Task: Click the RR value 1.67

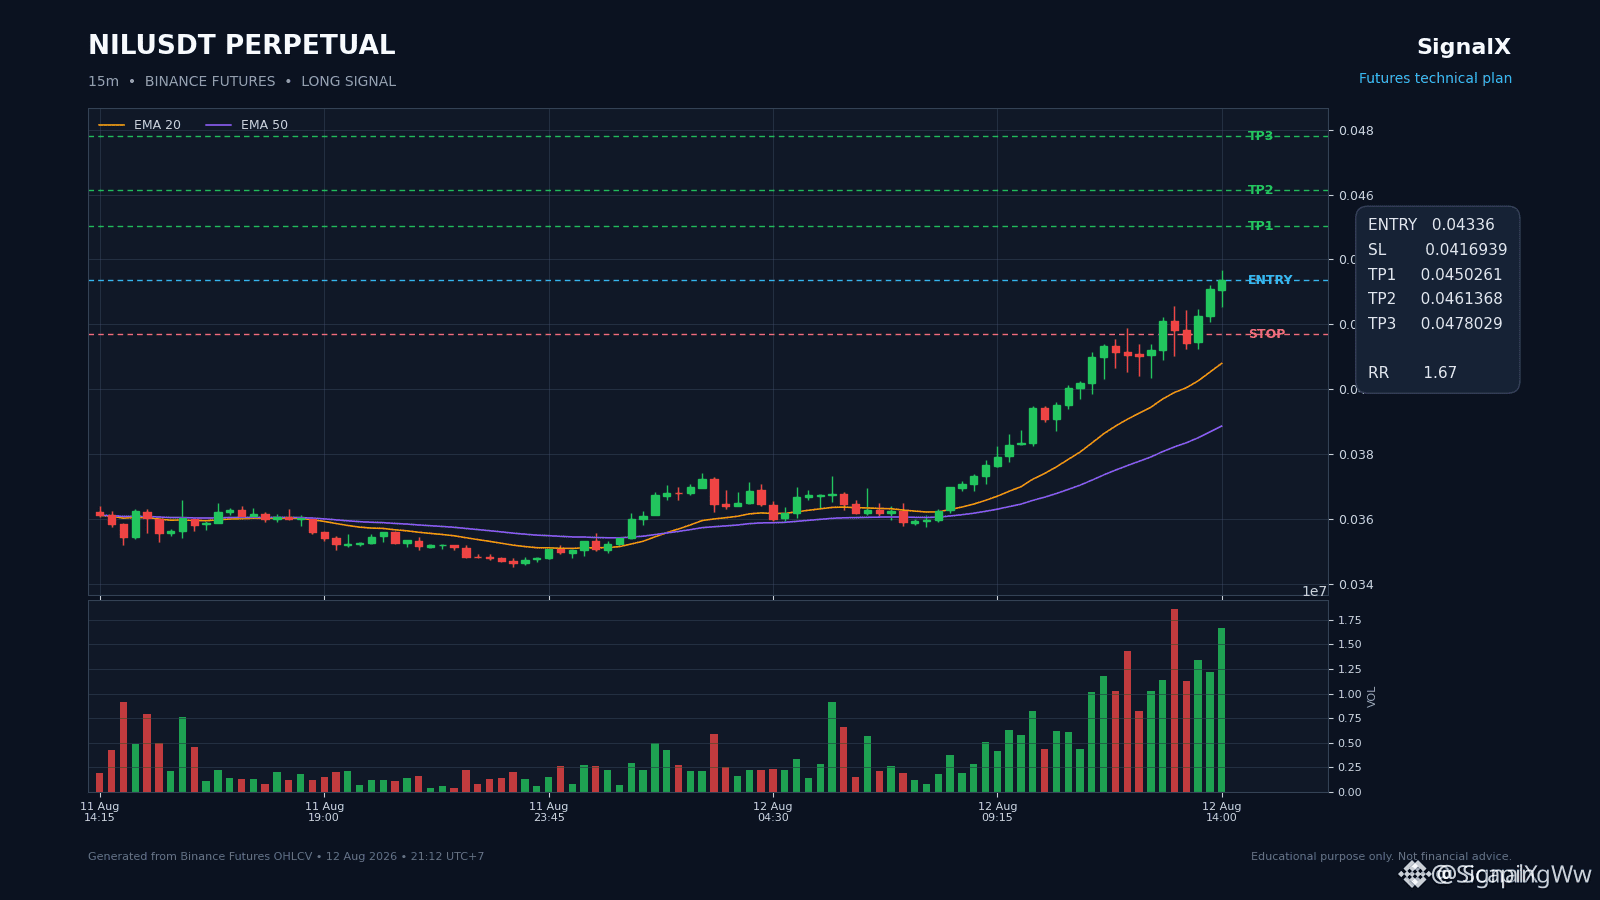Action: click(1440, 373)
